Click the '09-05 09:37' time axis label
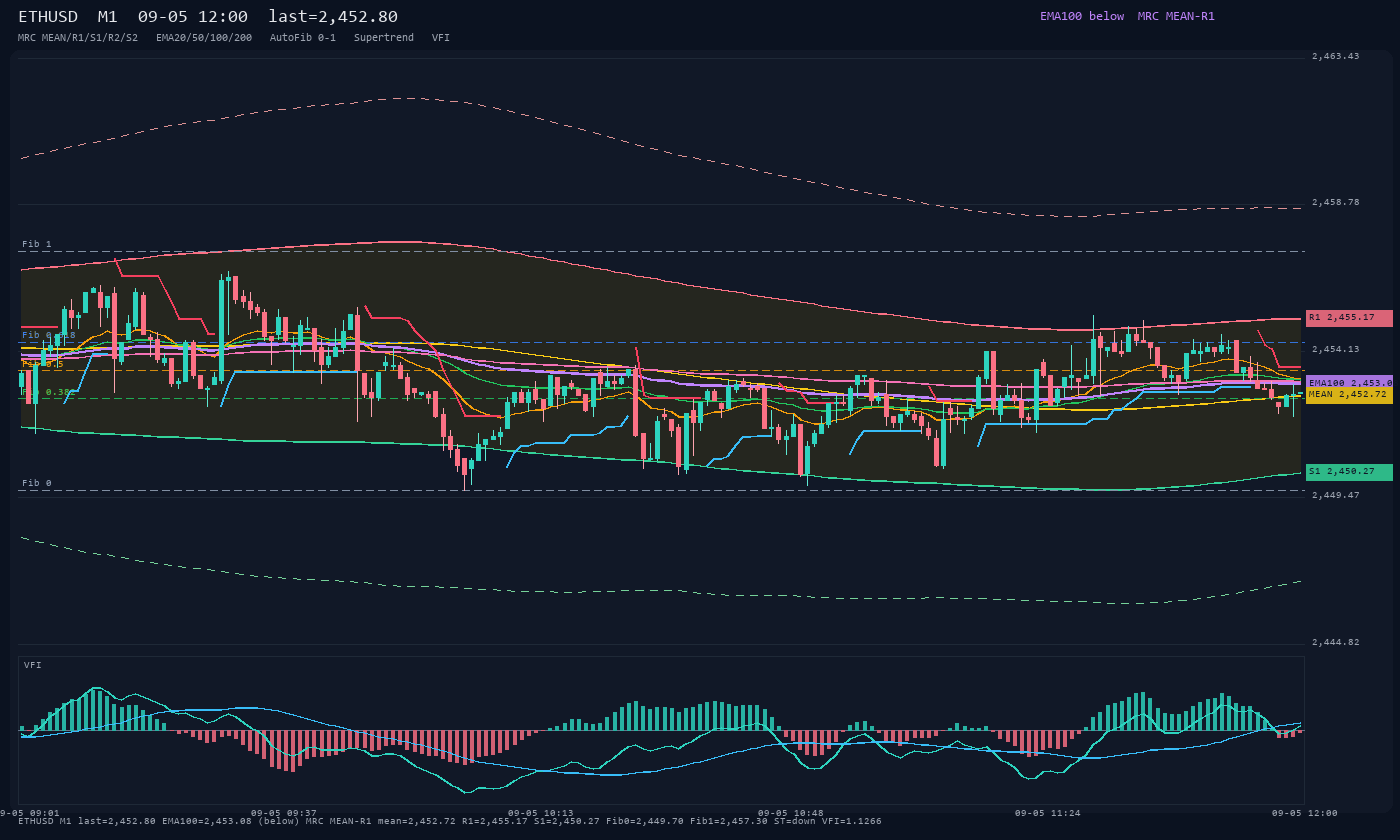This screenshot has height=840, width=1400. pos(284,813)
